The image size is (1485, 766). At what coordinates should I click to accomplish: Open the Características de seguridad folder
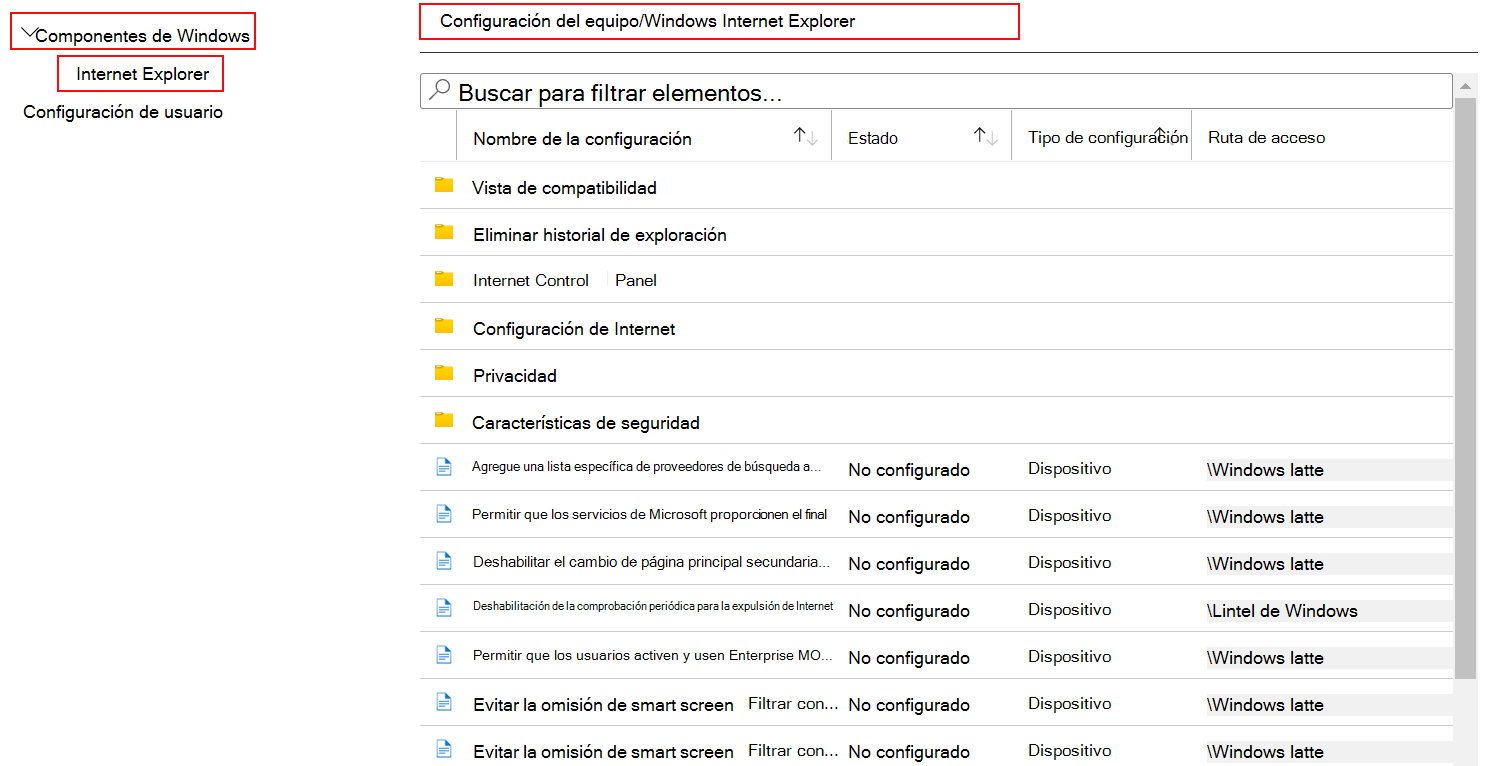point(586,423)
